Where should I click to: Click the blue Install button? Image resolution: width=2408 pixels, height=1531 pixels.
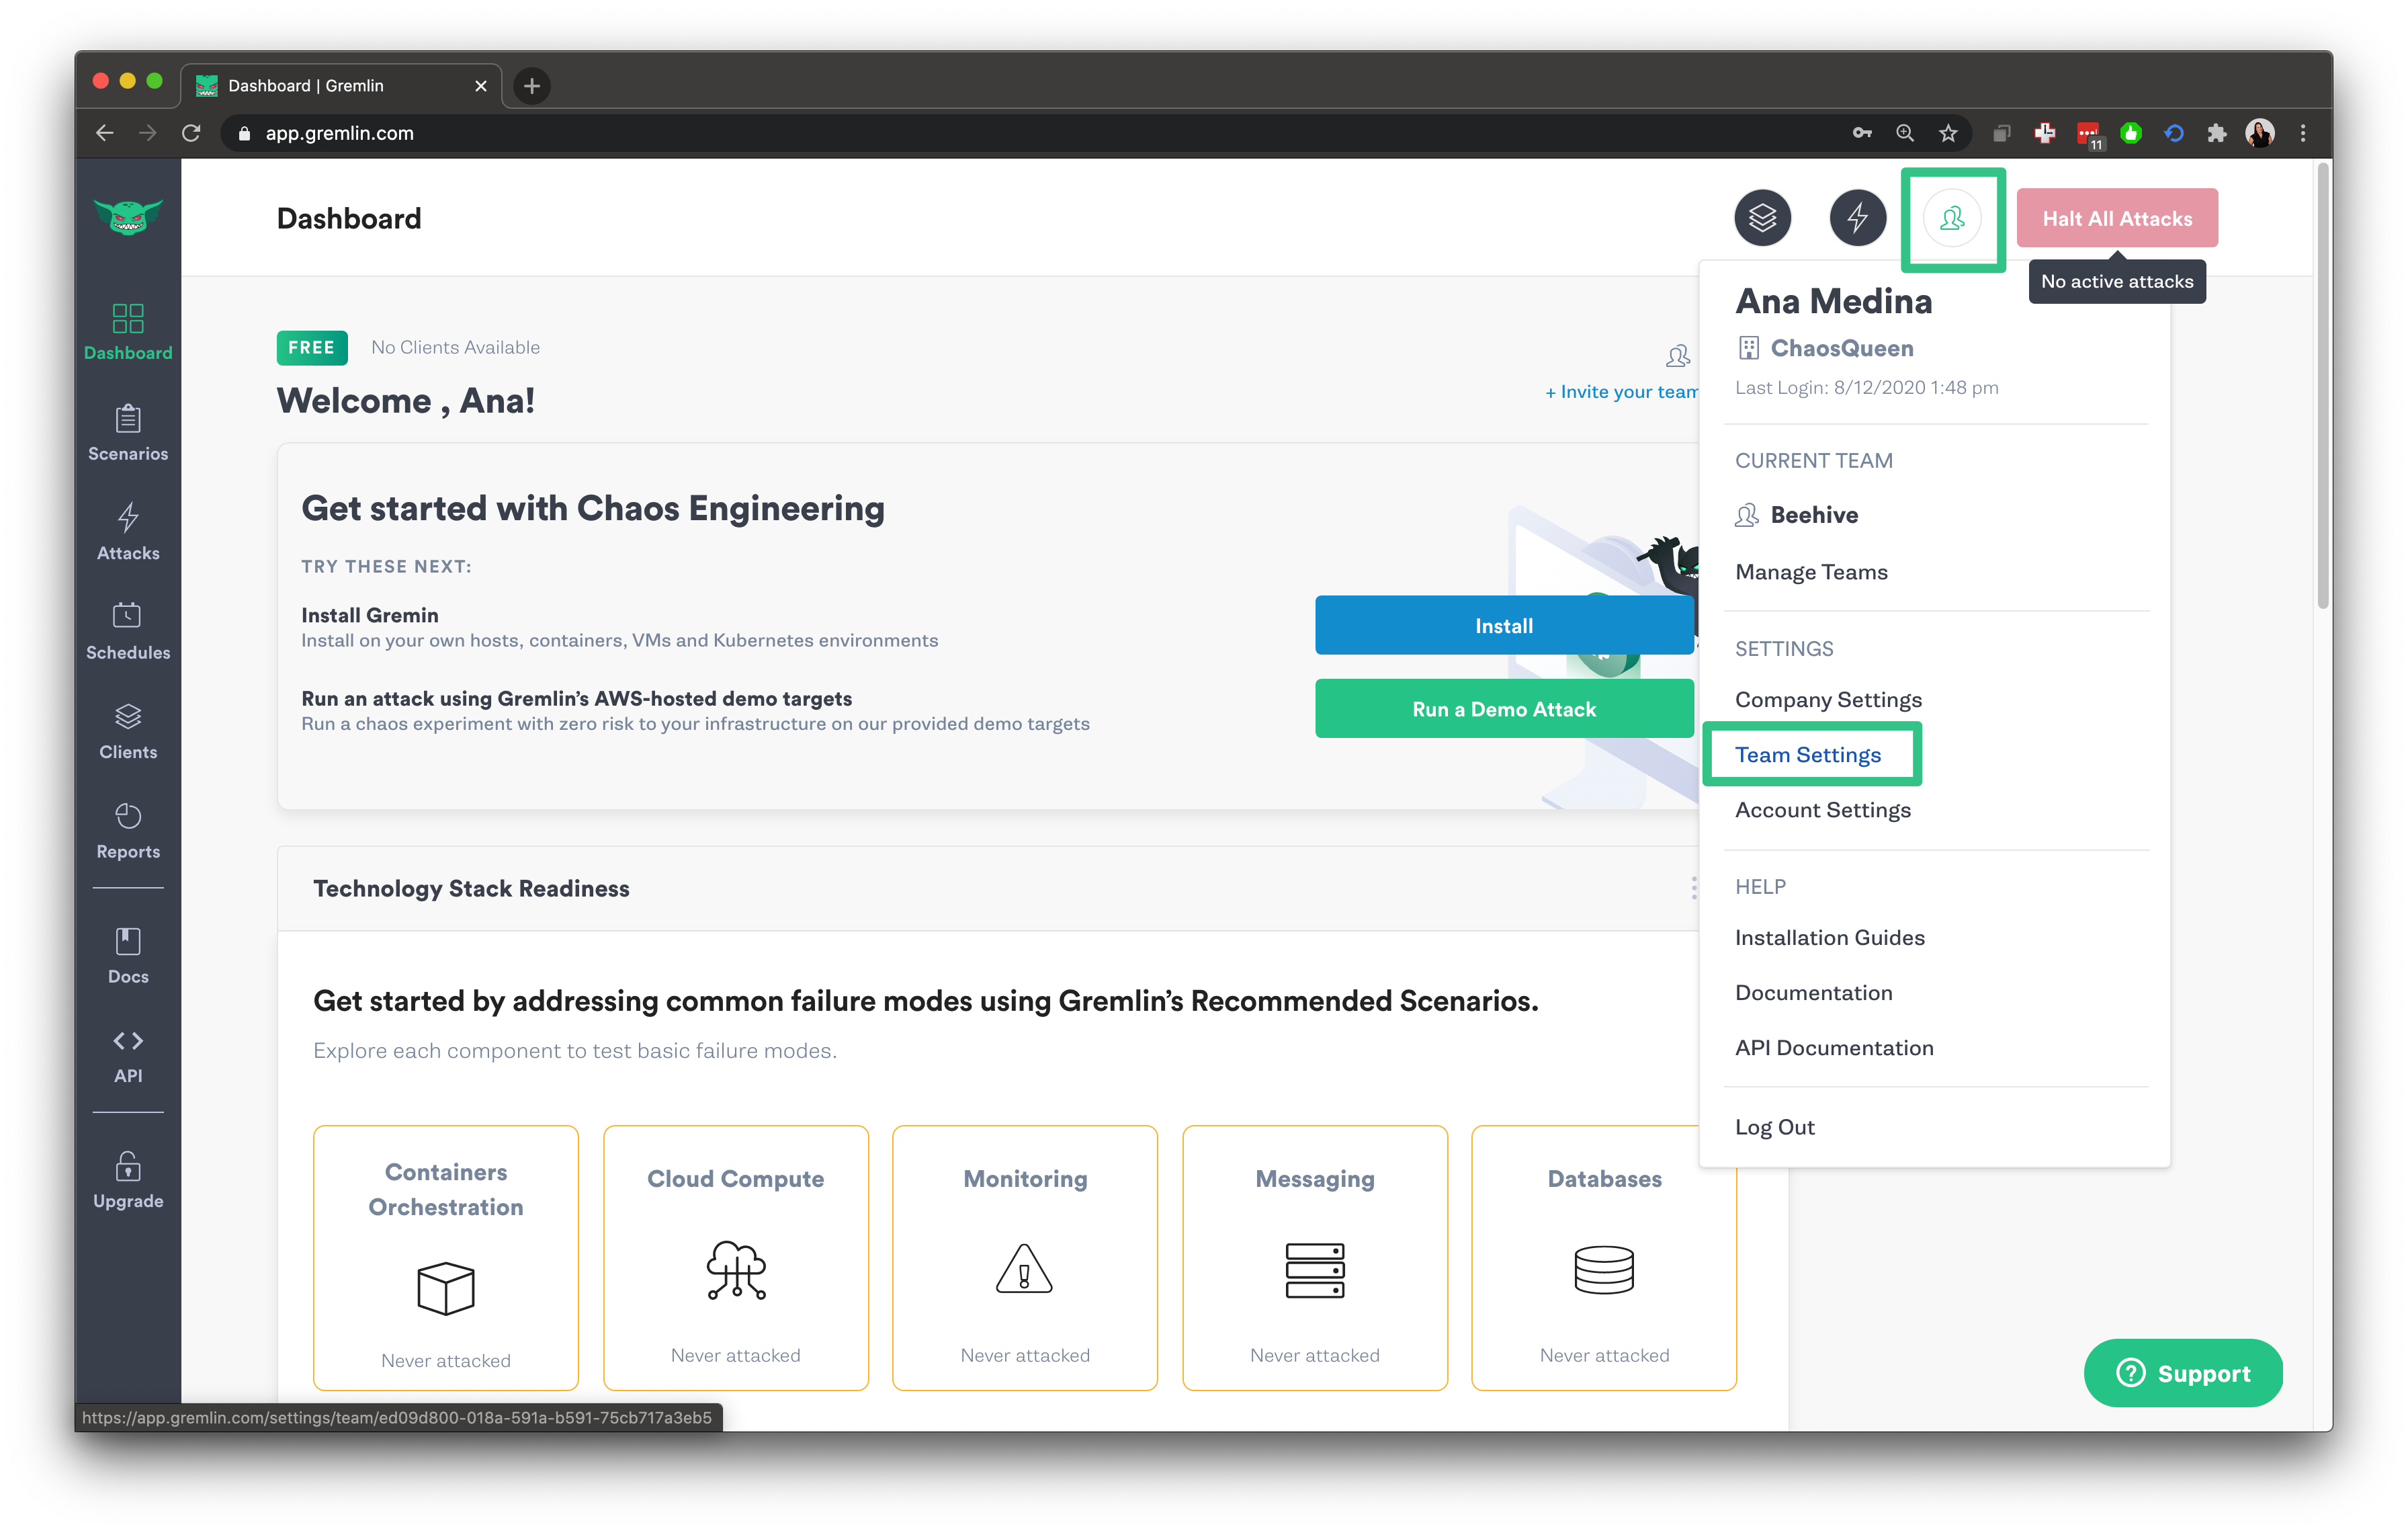coord(1503,625)
